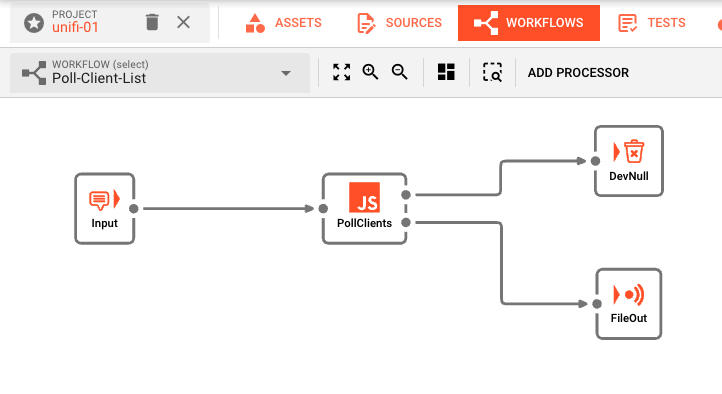Click the DevNull input port
The image size is (722, 394).
[x=595, y=161]
